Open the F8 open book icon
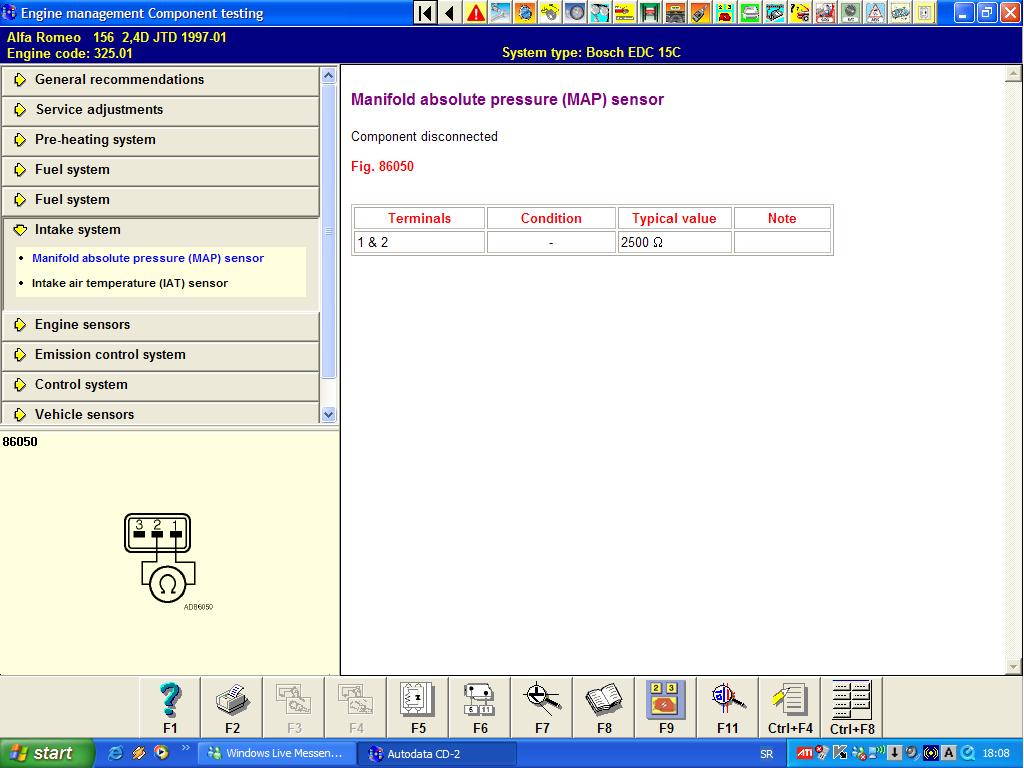Image resolution: width=1024 pixels, height=768 pixels. click(604, 708)
